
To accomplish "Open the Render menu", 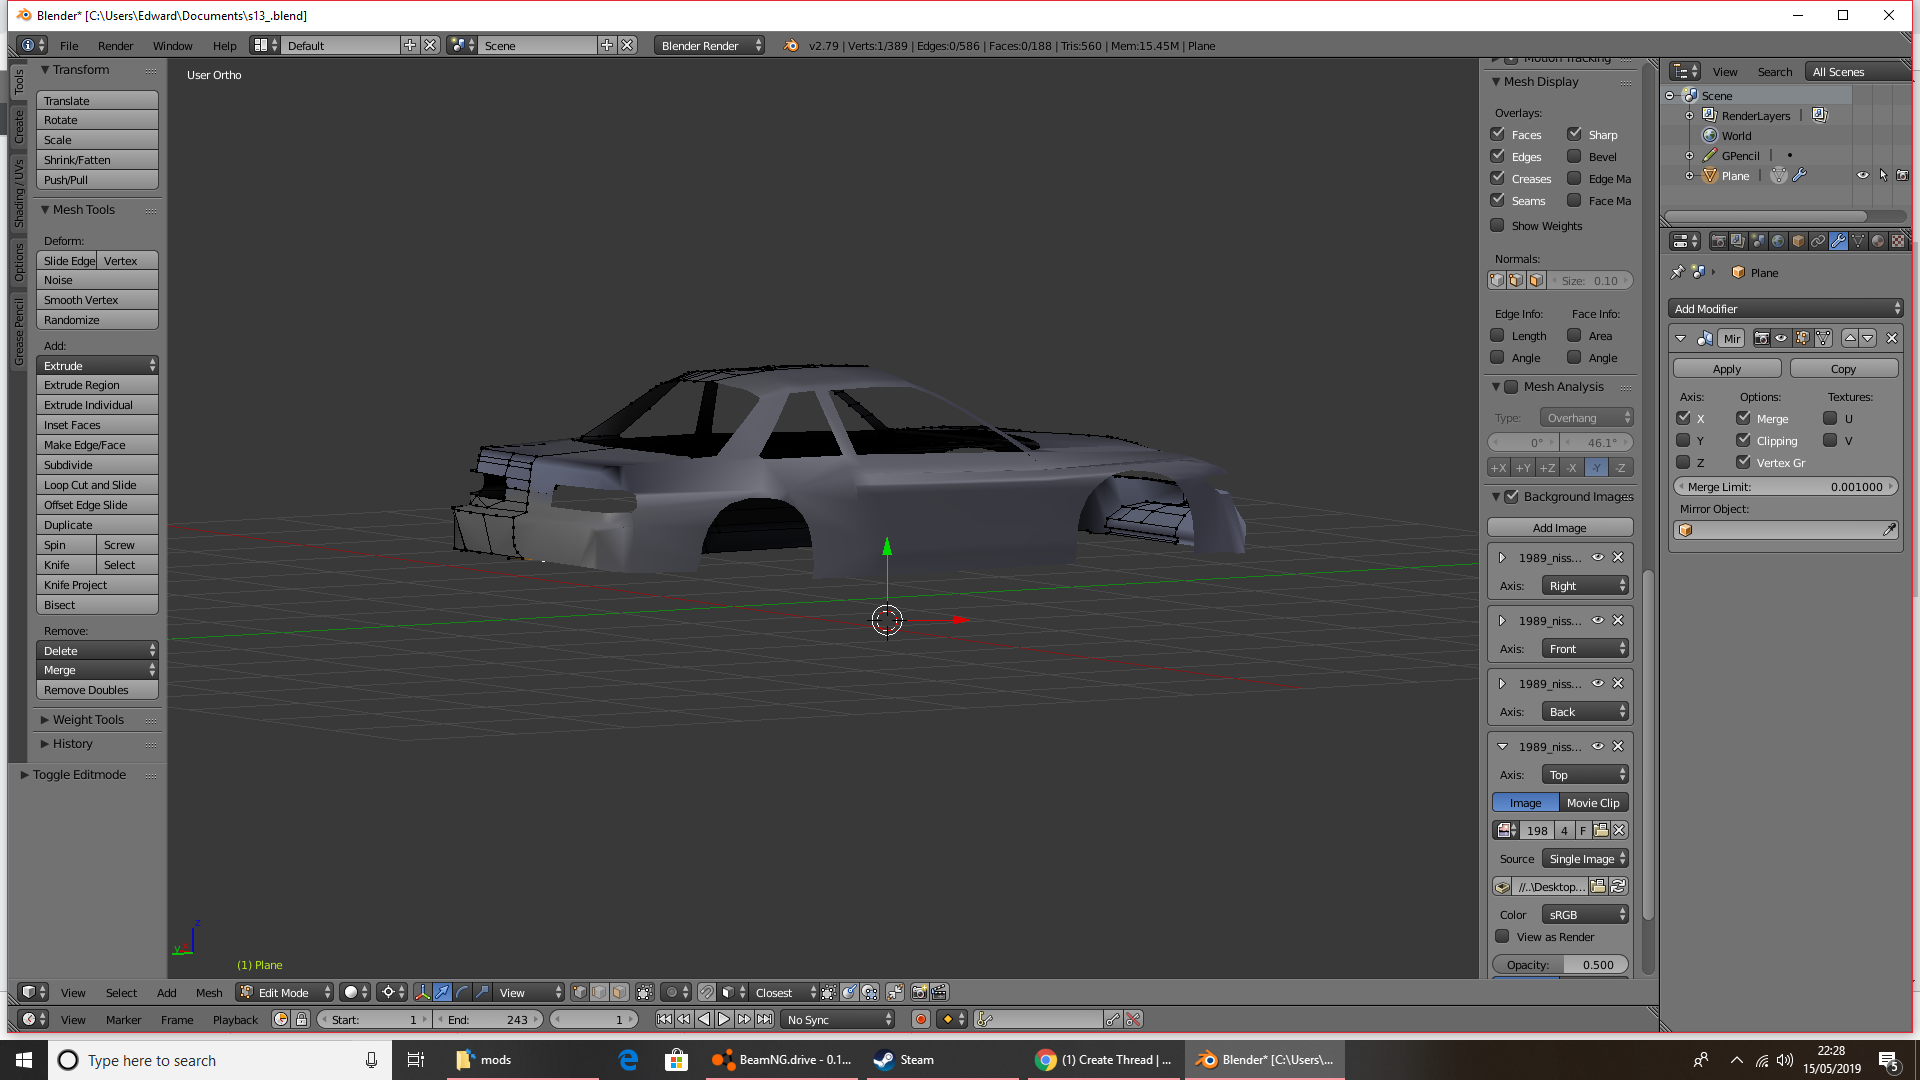I will pos(115,45).
